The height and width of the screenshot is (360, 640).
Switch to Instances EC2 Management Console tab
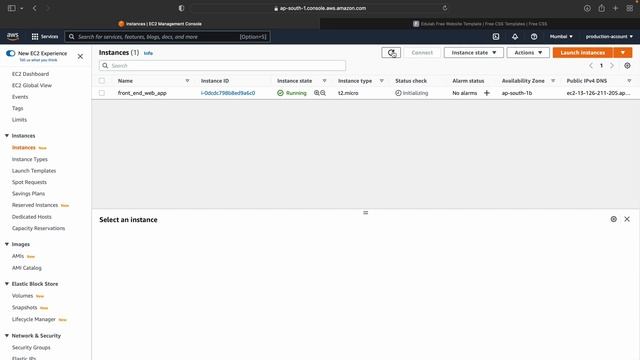coord(160,24)
